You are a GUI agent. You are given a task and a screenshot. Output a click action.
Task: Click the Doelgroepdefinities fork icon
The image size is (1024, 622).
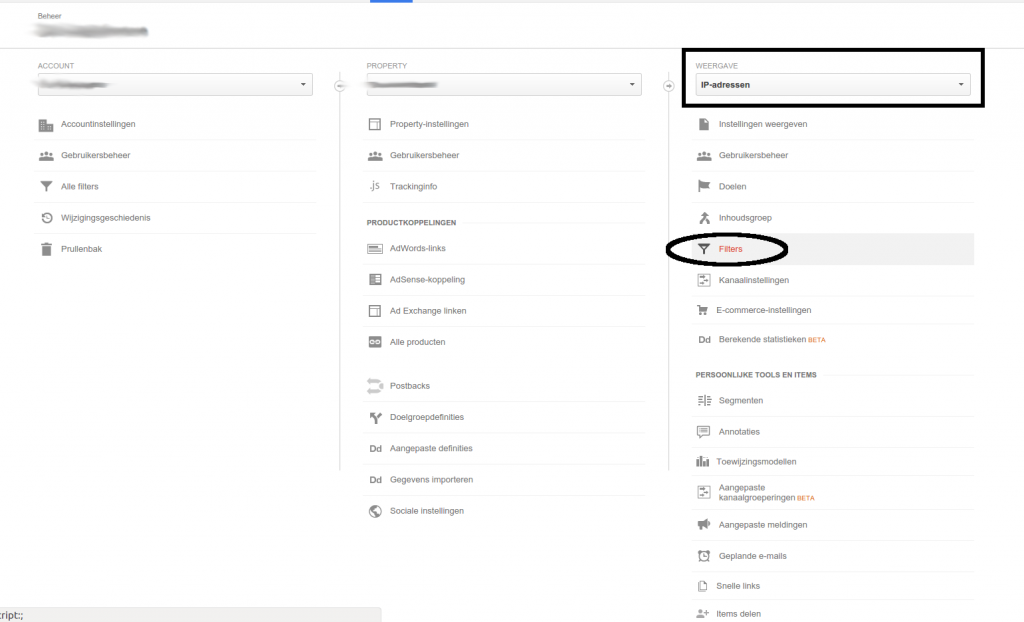pos(375,417)
